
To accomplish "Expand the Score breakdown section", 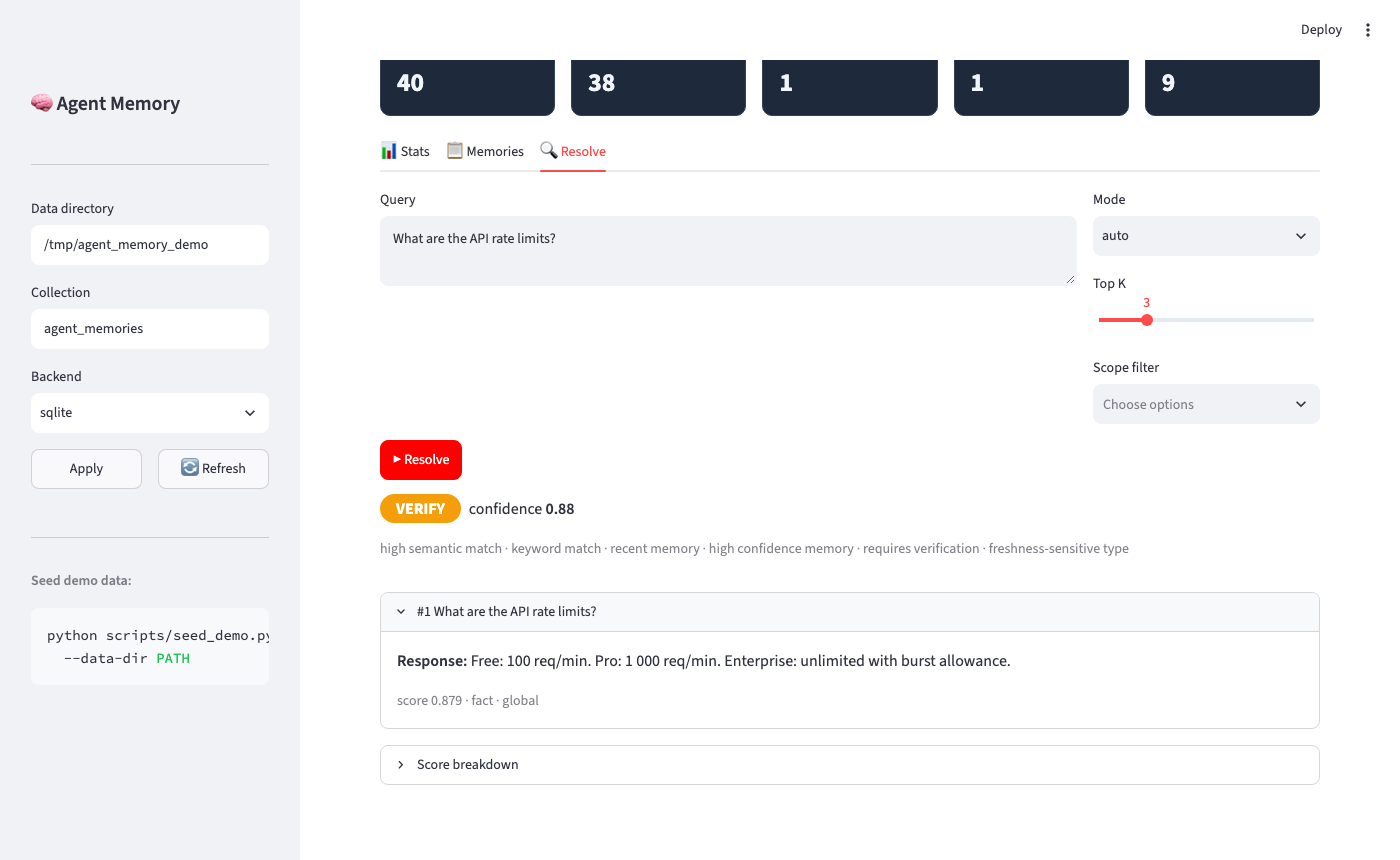I will [x=850, y=764].
